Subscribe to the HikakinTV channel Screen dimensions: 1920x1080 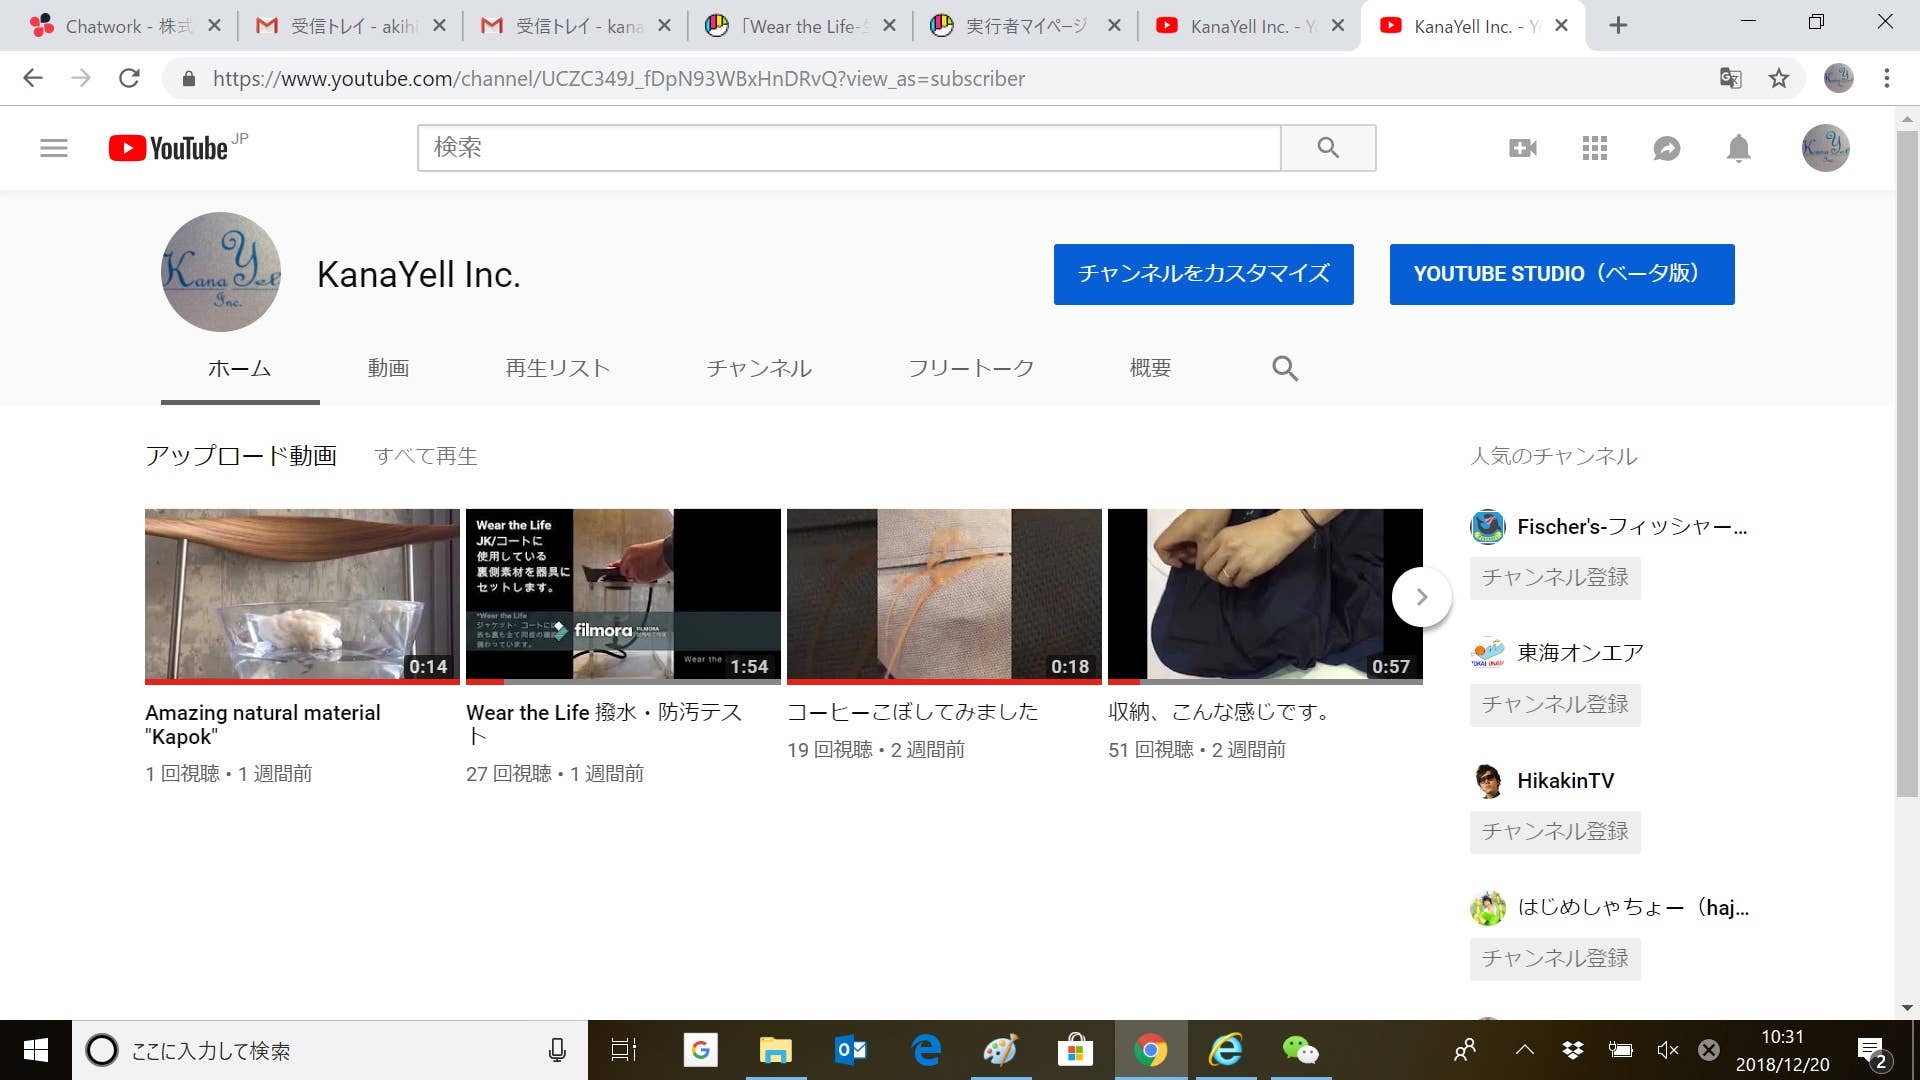(1554, 831)
